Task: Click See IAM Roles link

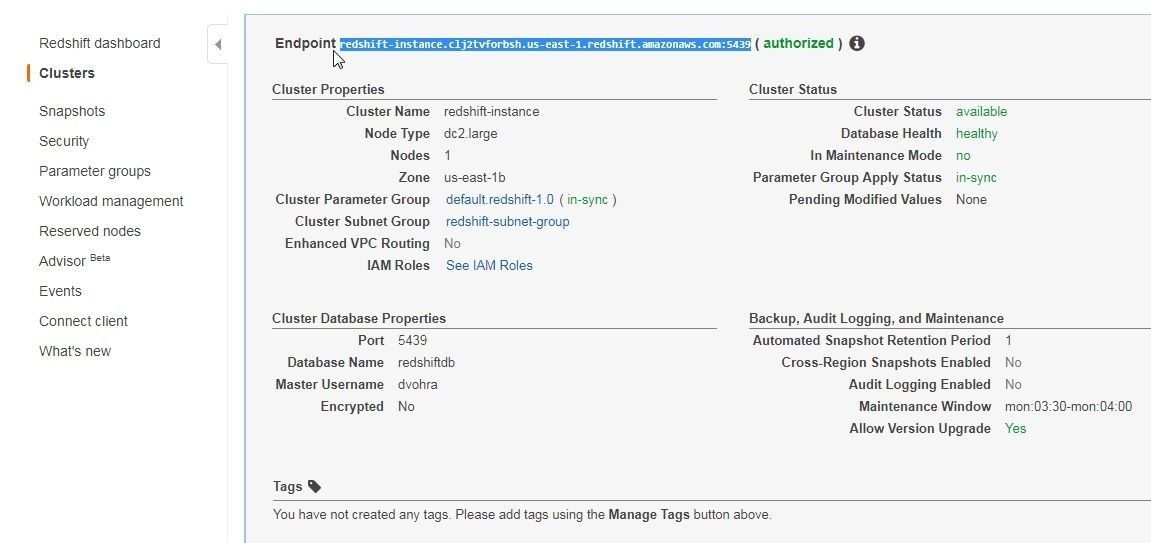Action: click(x=490, y=266)
